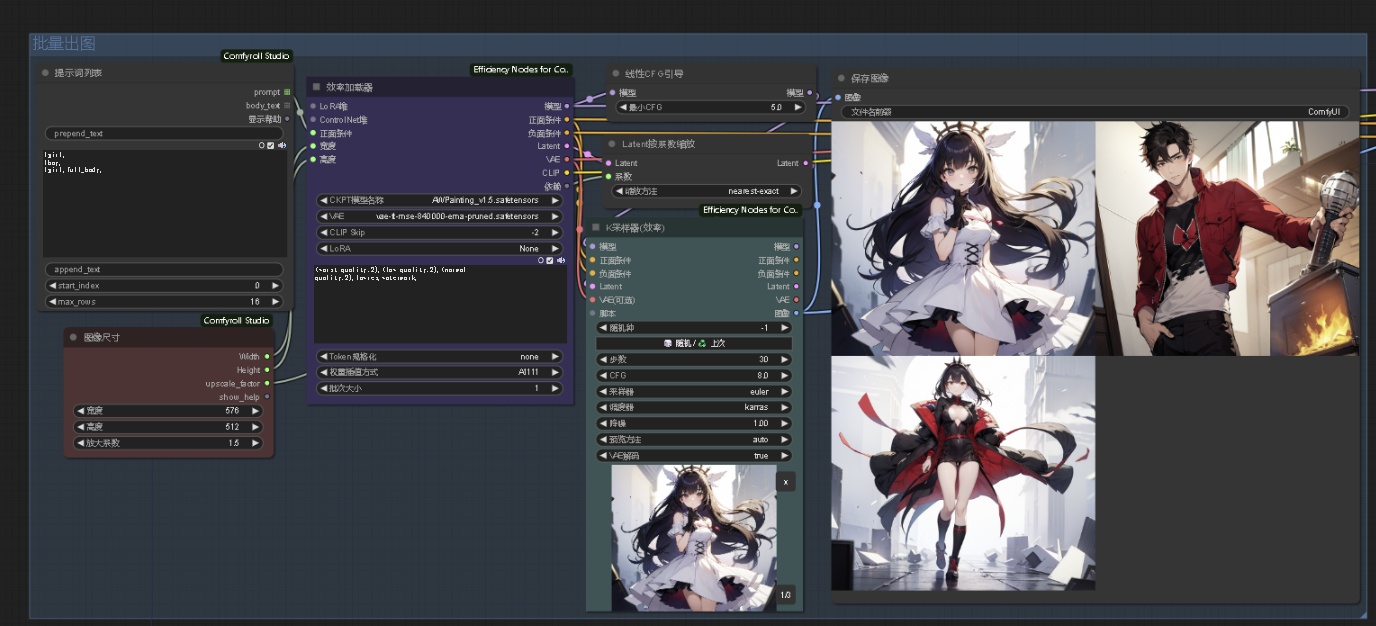Image resolution: width=1376 pixels, height=626 pixels.
Task: Increase 宽度 value 576 with right arrow
Action: tap(255, 410)
